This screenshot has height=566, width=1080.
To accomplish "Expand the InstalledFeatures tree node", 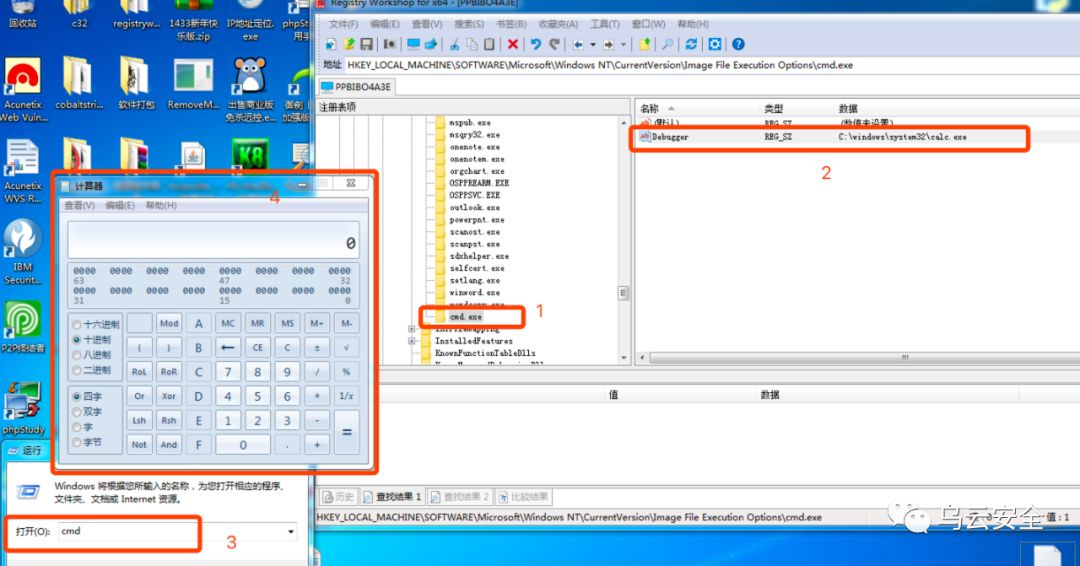I will 412,341.
